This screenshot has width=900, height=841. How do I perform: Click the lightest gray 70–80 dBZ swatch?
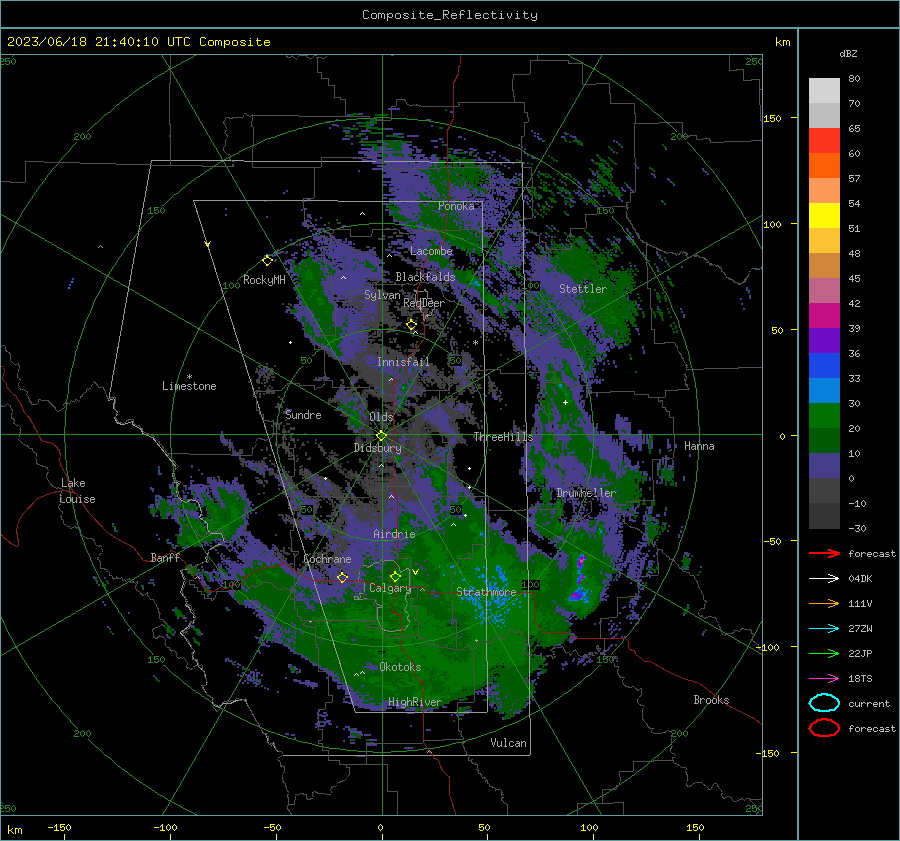(x=824, y=90)
